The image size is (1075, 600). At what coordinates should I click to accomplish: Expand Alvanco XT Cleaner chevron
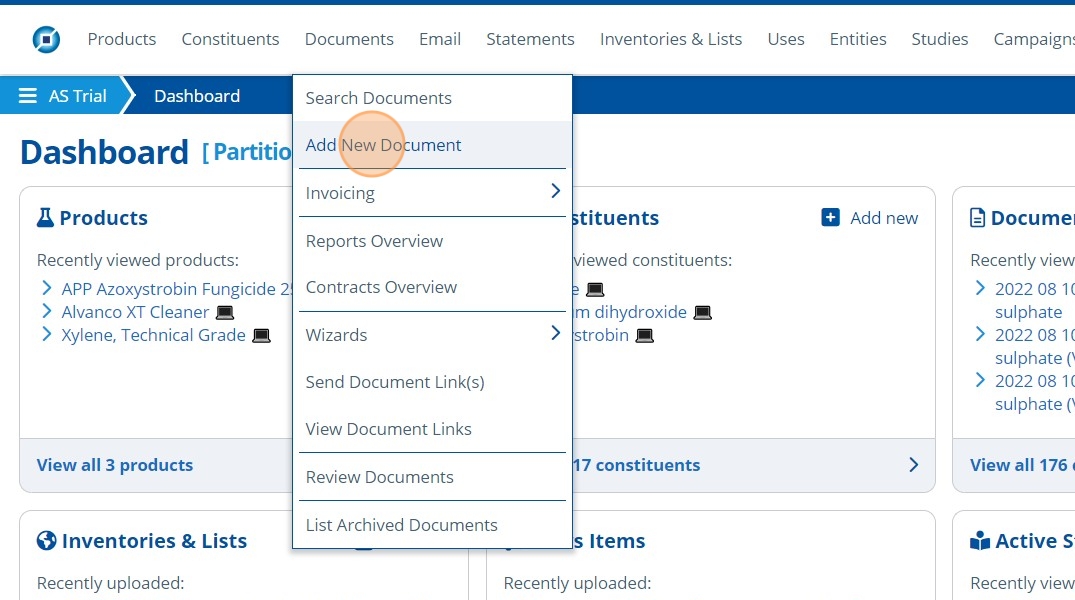coord(46,311)
